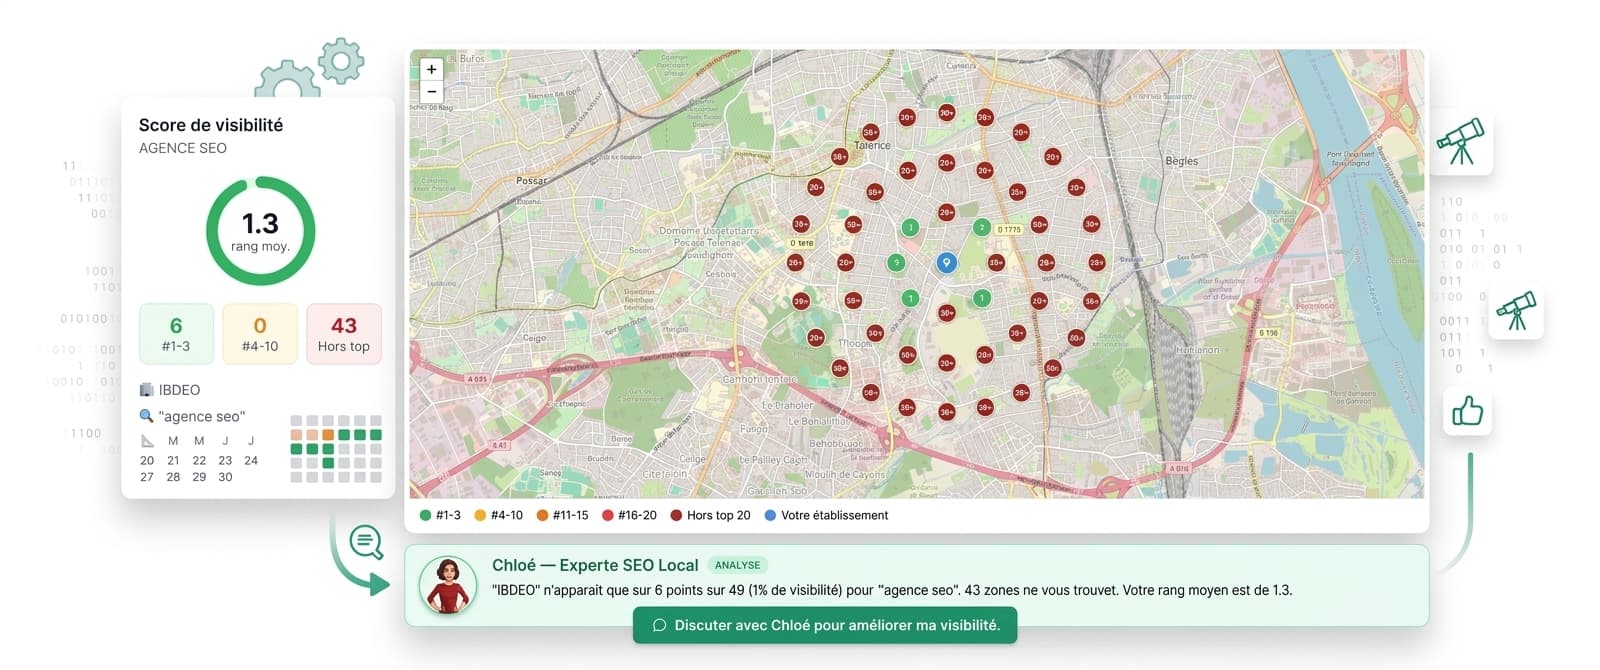The width and height of the screenshot is (1600, 670).
Task: Select calendar date 27
Action: point(147,477)
